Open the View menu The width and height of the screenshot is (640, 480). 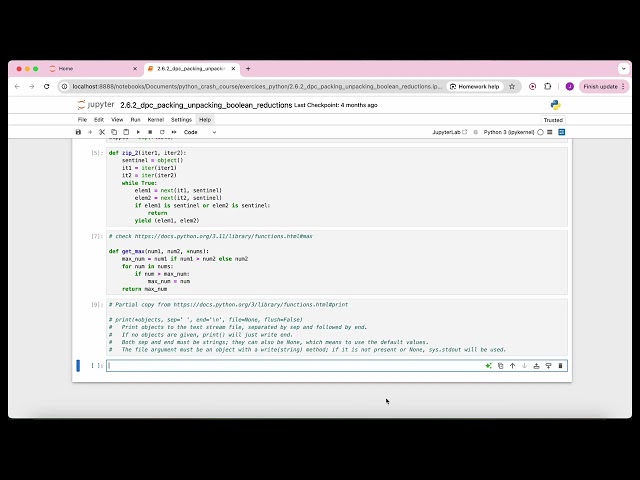point(117,120)
